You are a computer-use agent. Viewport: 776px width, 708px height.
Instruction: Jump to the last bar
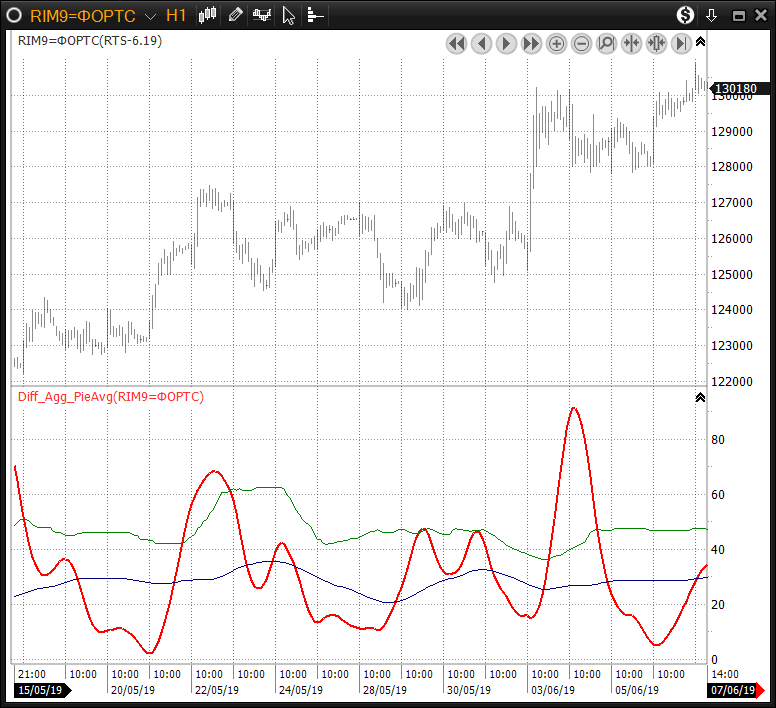681,43
